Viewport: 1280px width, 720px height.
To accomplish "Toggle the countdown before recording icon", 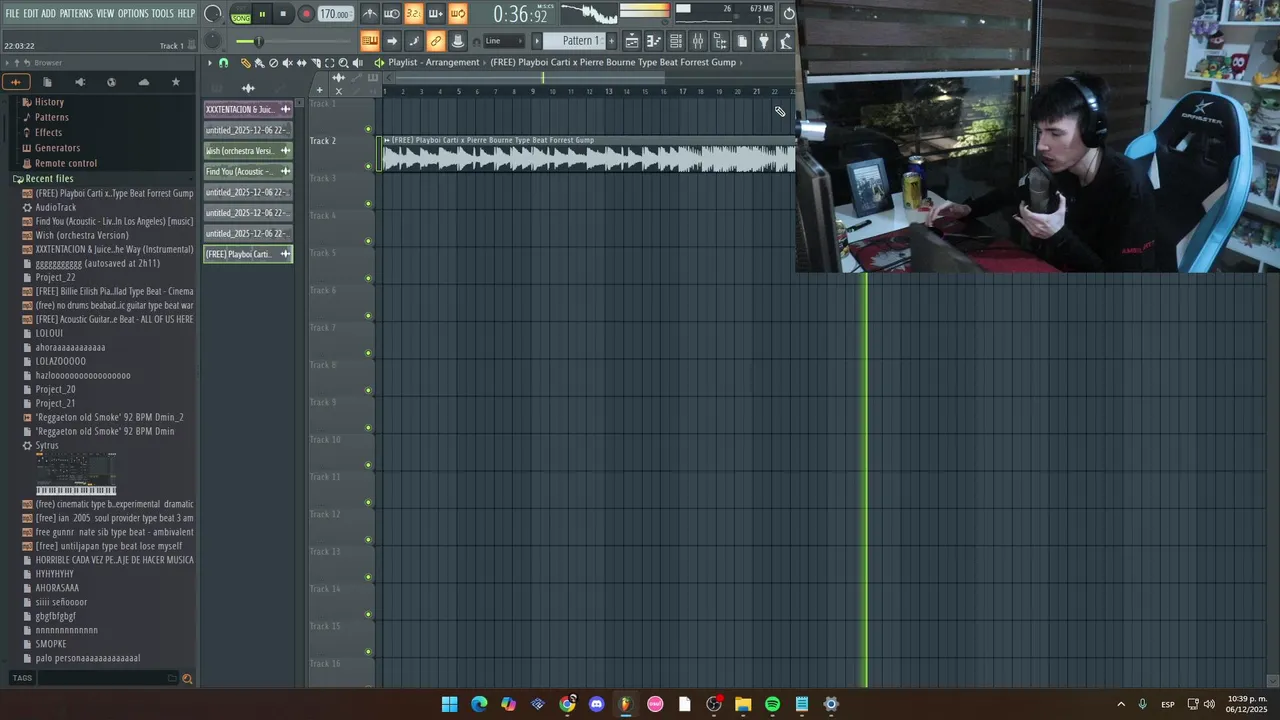I will [414, 14].
